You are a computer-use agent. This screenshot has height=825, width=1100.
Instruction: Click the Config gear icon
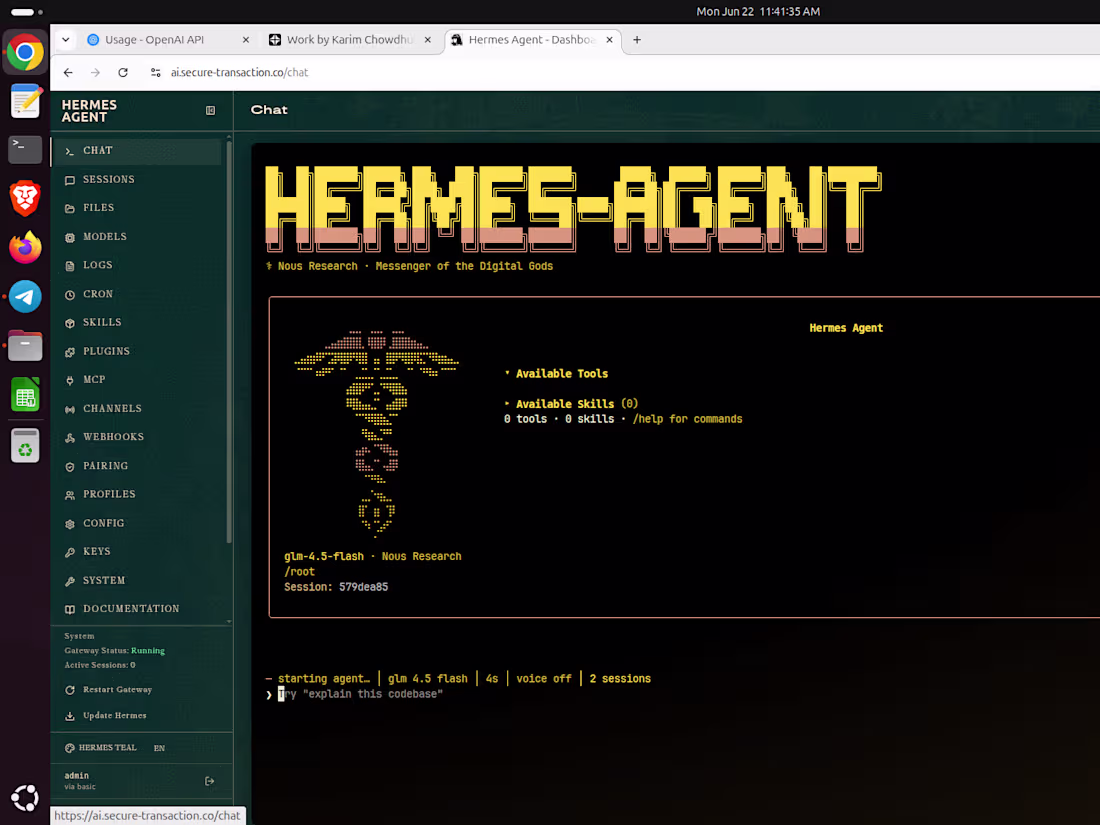pos(69,524)
